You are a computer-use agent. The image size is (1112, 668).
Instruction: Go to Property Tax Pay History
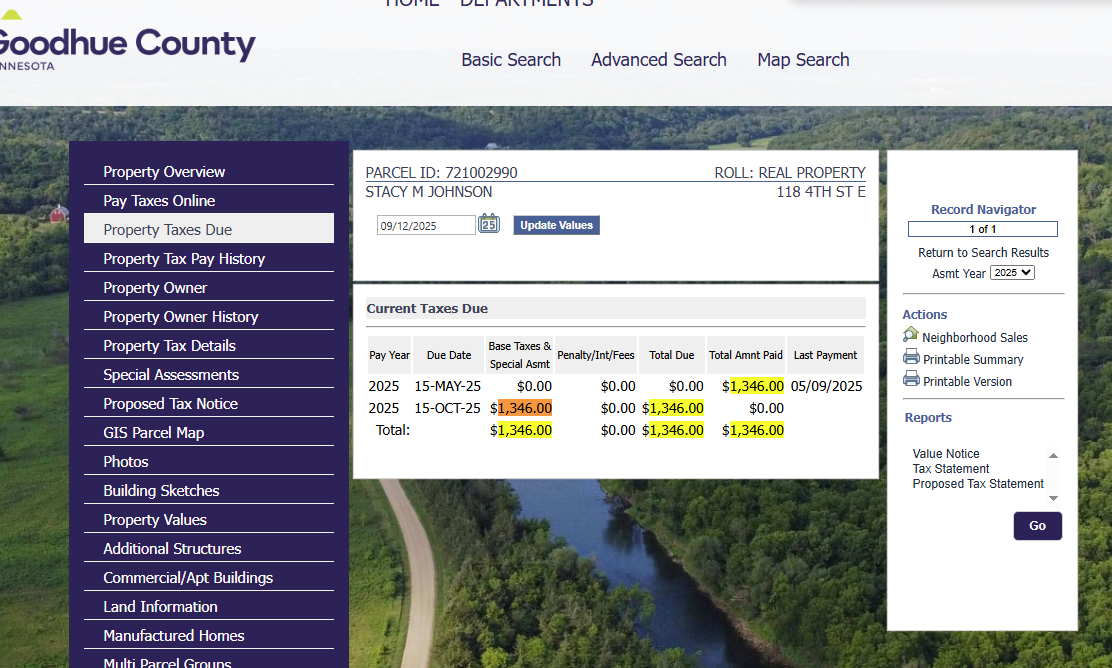184,259
